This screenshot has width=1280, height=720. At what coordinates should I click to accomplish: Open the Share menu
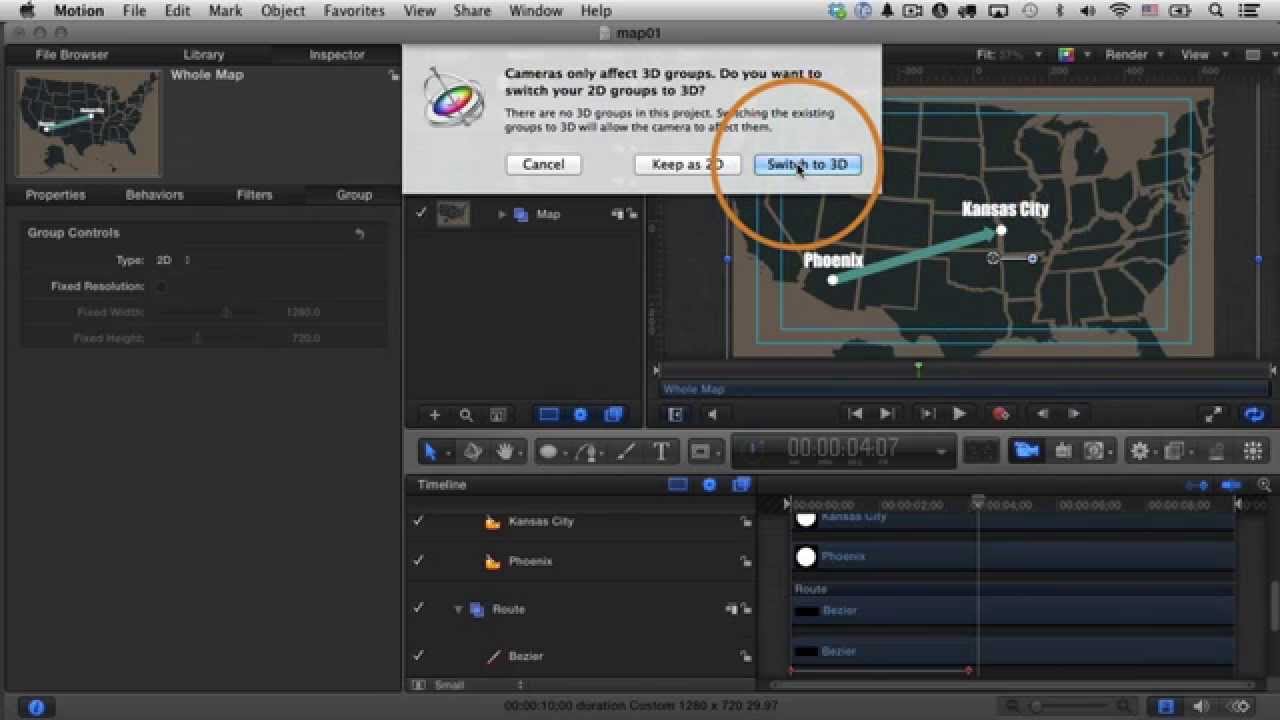[471, 11]
